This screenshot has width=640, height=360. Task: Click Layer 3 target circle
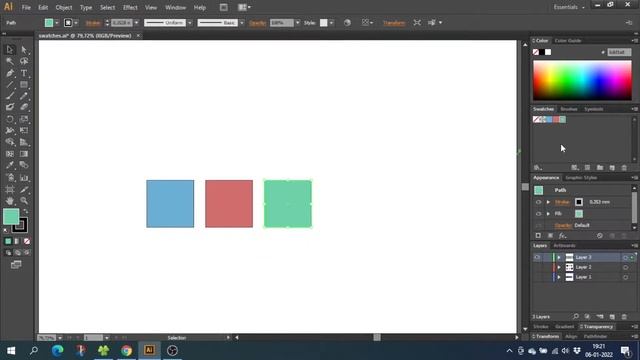pyautogui.click(x=625, y=258)
